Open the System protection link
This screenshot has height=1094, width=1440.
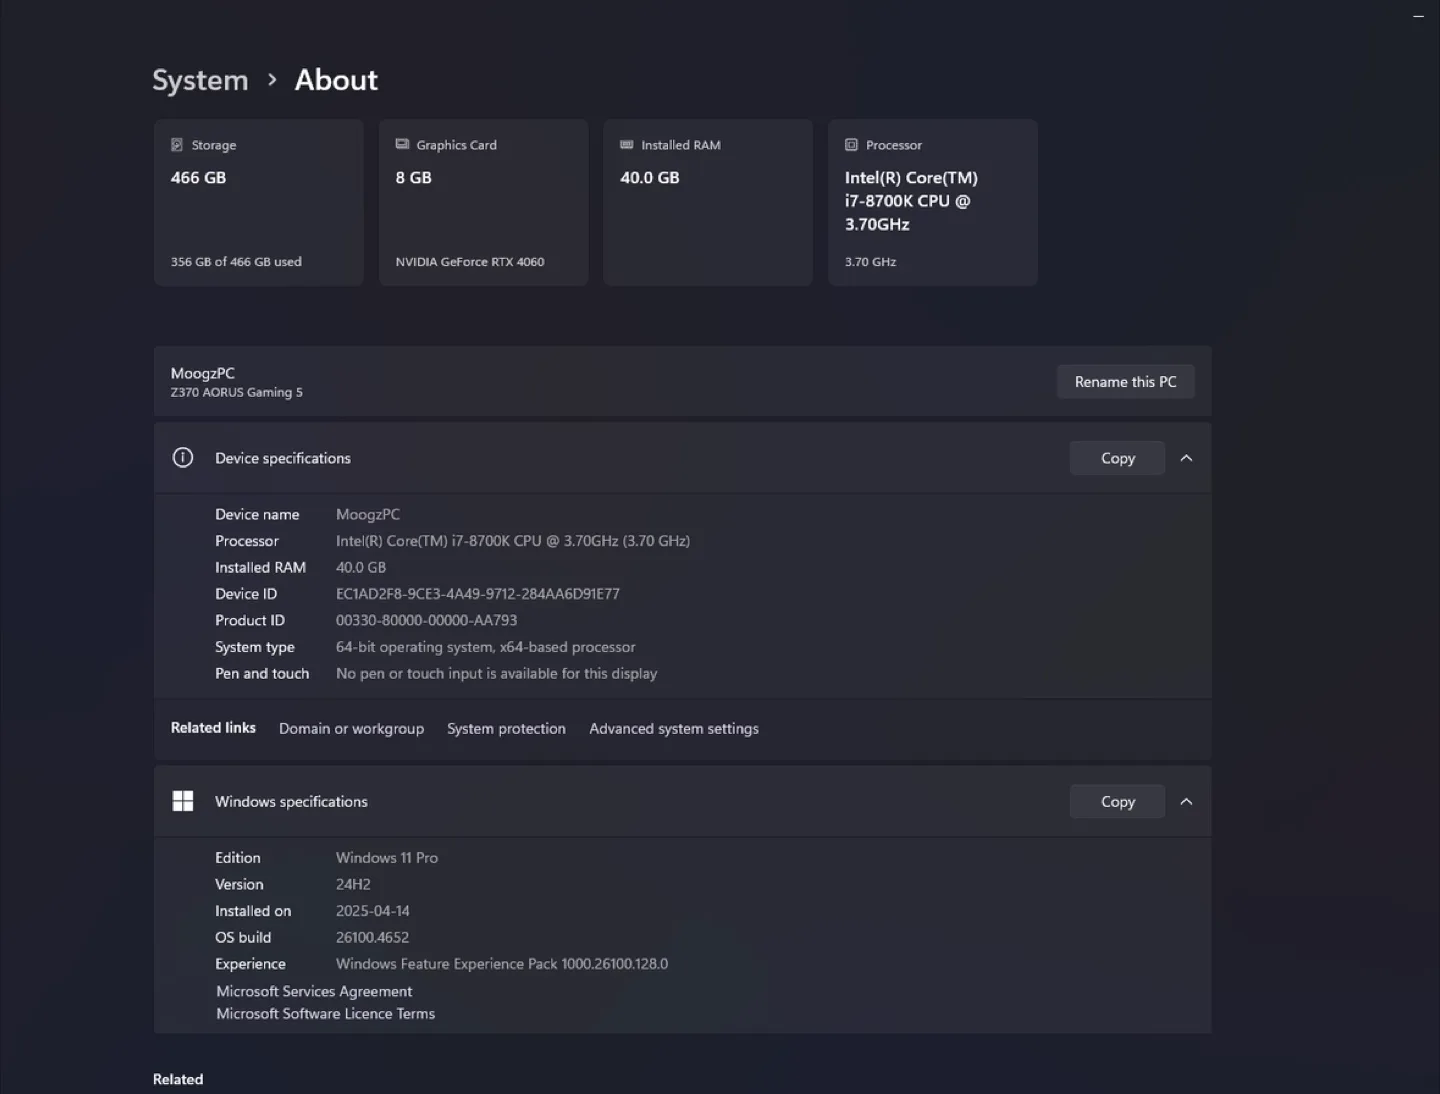click(x=506, y=728)
